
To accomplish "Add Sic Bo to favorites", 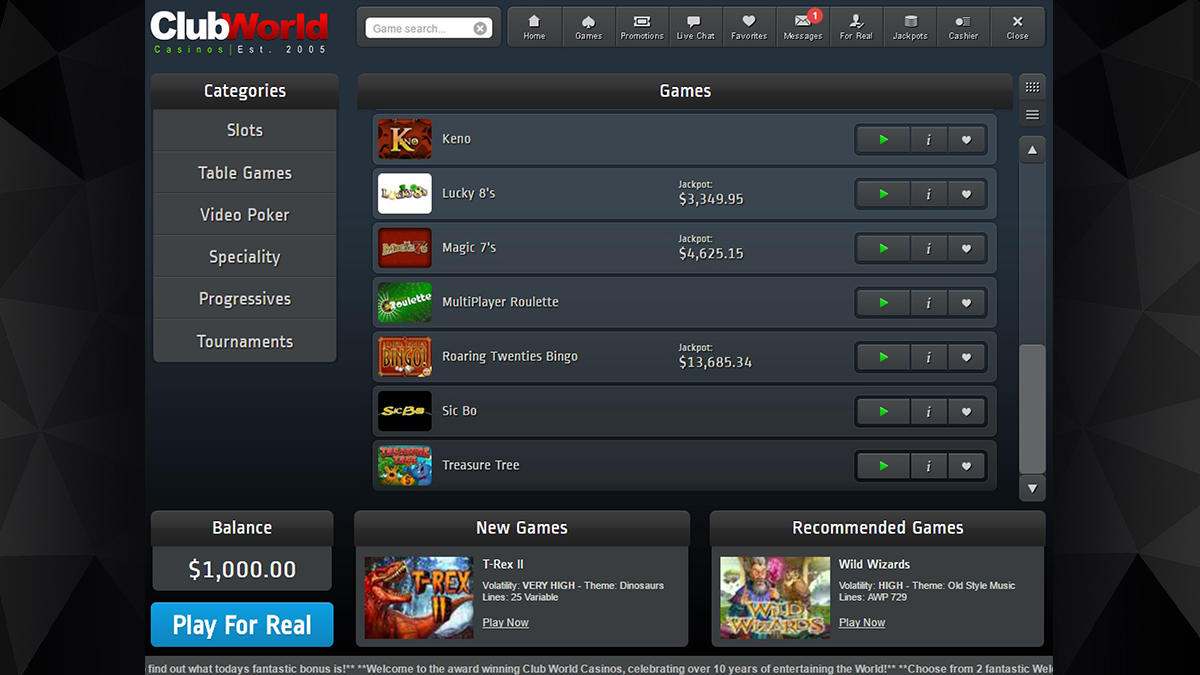I will tap(966, 411).
